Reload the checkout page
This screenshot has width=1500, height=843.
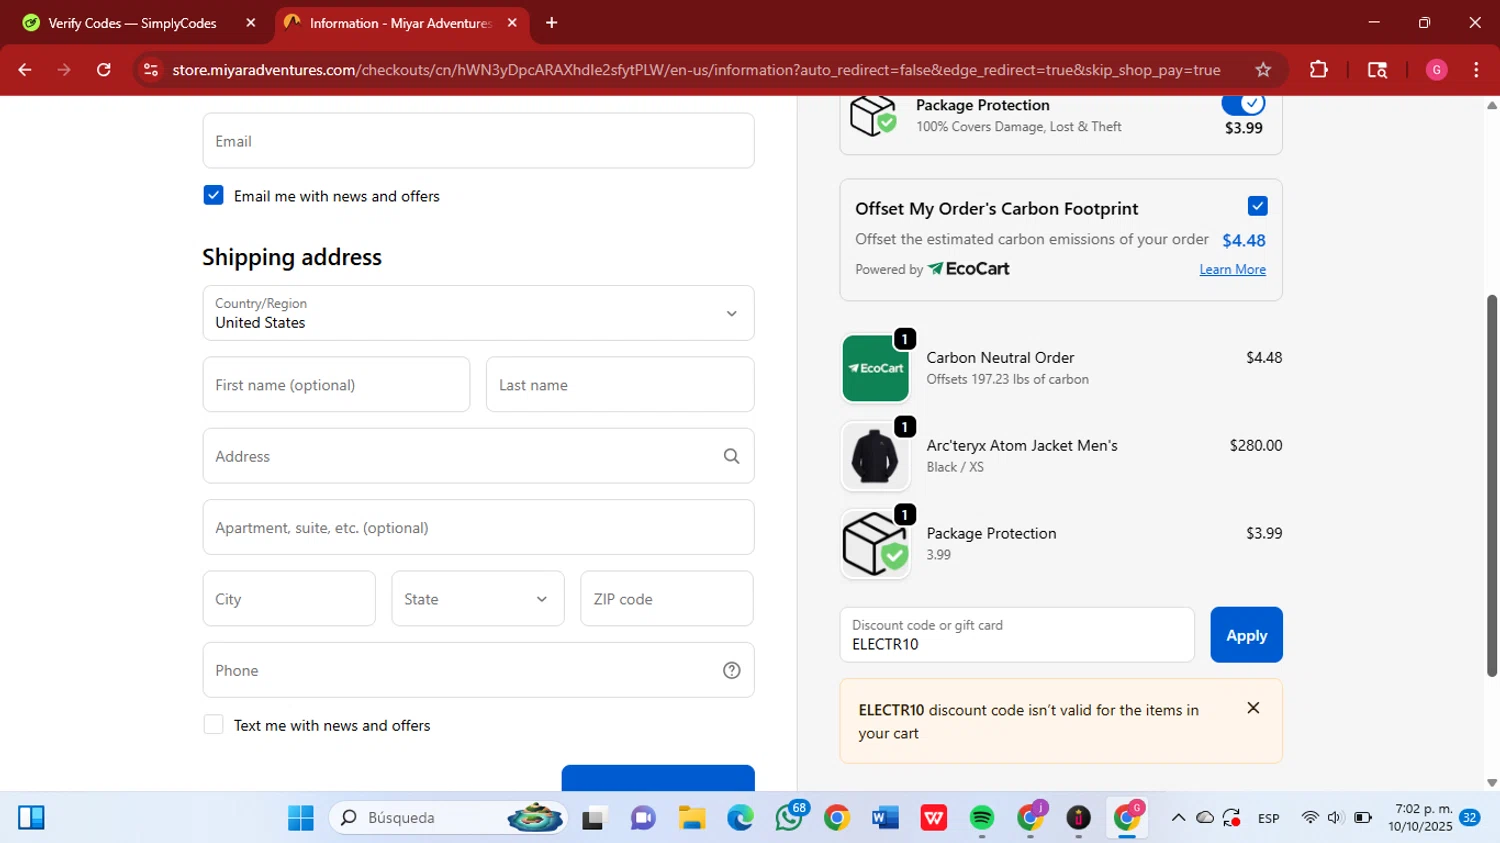(x=104, y=70)
